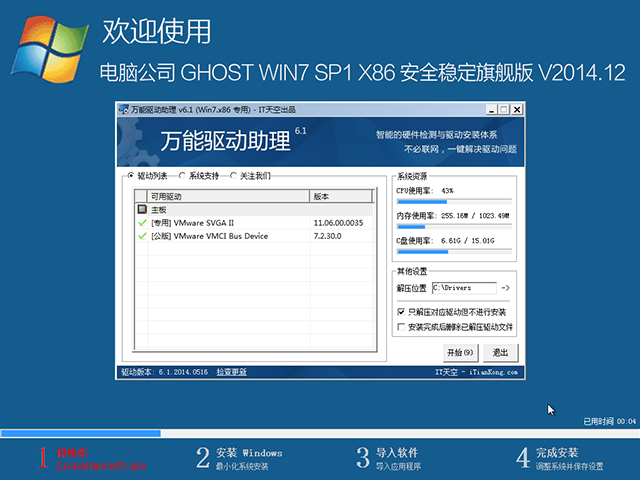Select the VMware SVGA II driver row

click(254, 223)
